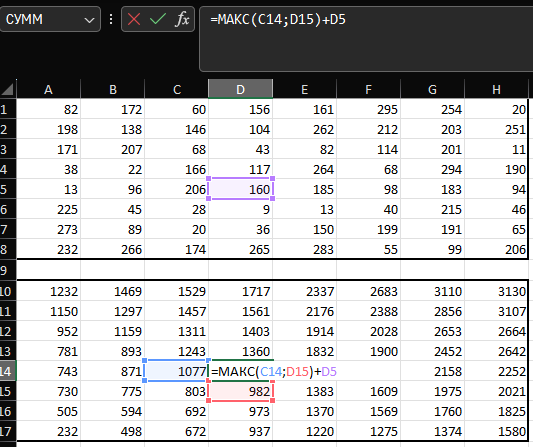
Task: Select row 14 header
Action: (x=8, y=371)
